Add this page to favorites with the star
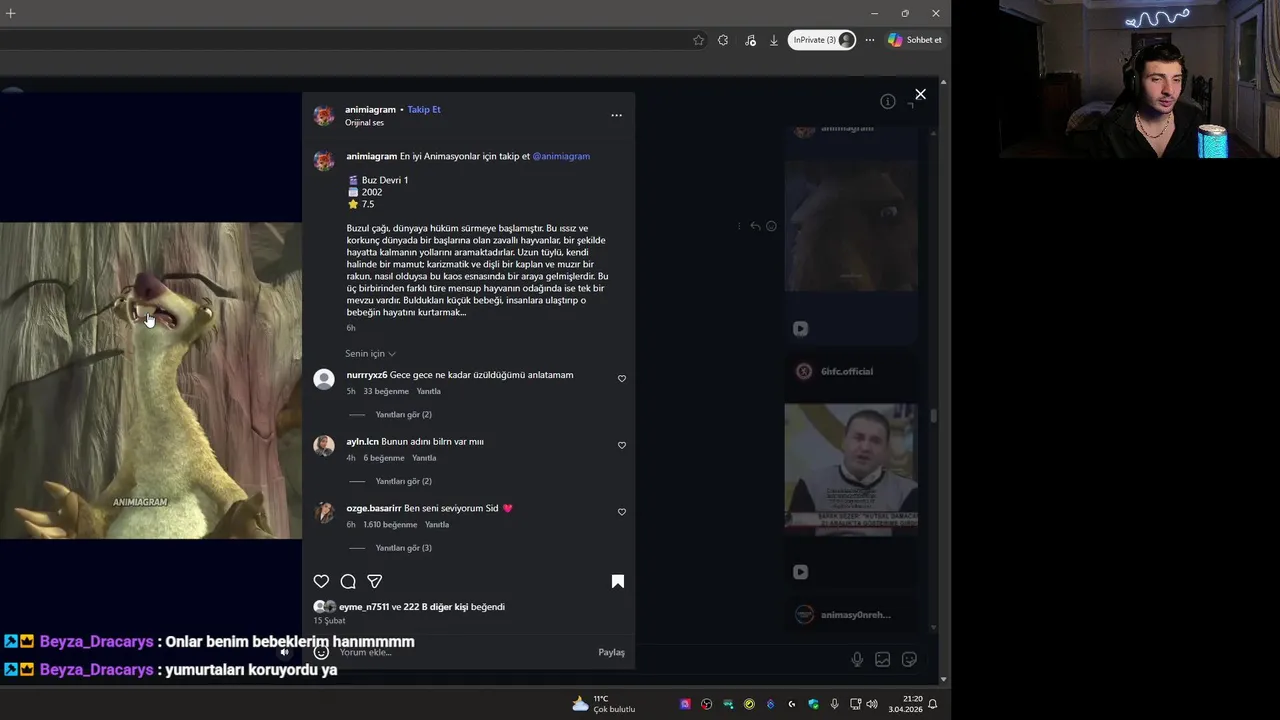The height and width of the screenshot is (720, 1280). pos(698,40)
